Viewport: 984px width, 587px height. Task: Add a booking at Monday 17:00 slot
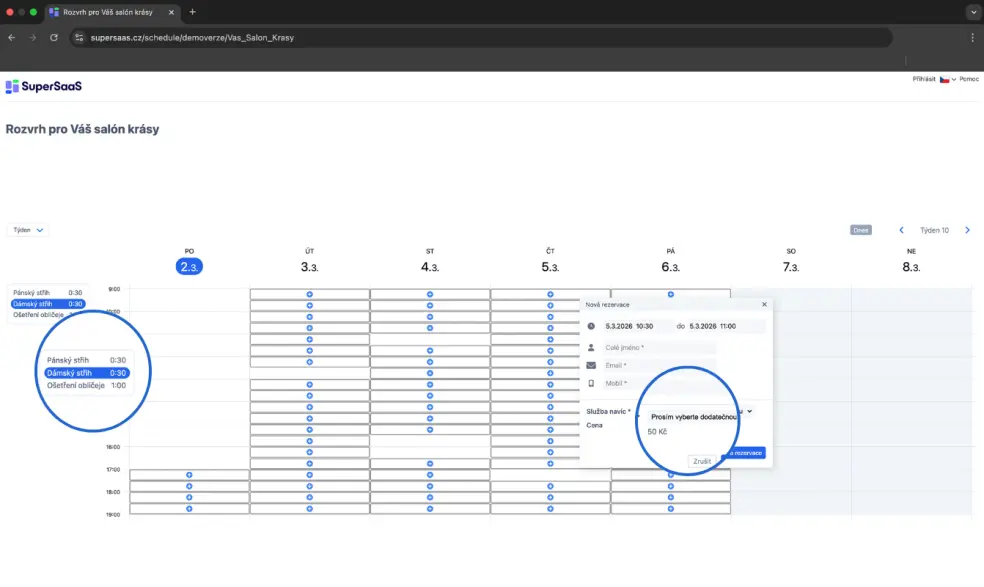[x=189, y=475]
